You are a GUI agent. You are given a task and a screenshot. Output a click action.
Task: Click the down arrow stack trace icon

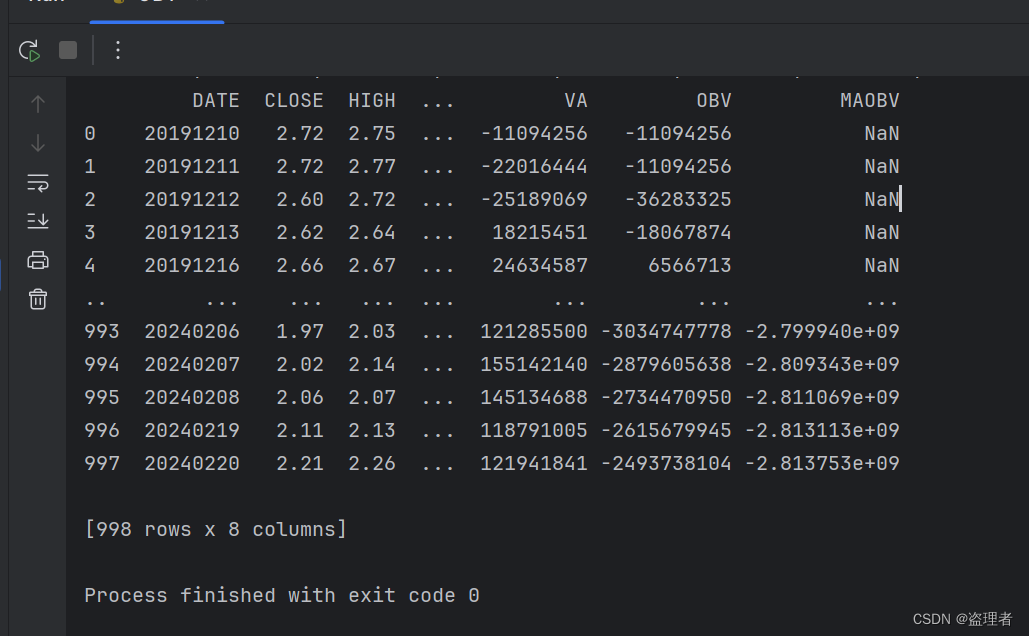tap(38, 143)
